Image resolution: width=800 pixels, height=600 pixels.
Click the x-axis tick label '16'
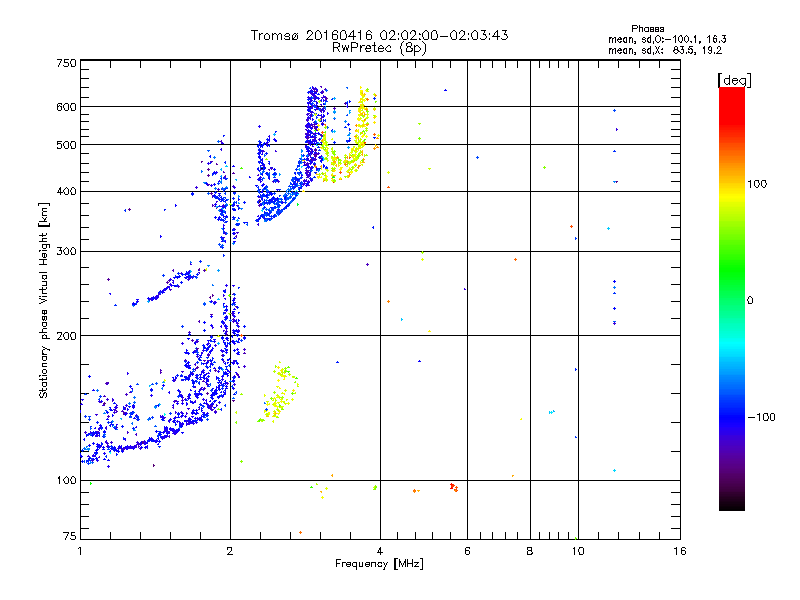coord(680,551)
